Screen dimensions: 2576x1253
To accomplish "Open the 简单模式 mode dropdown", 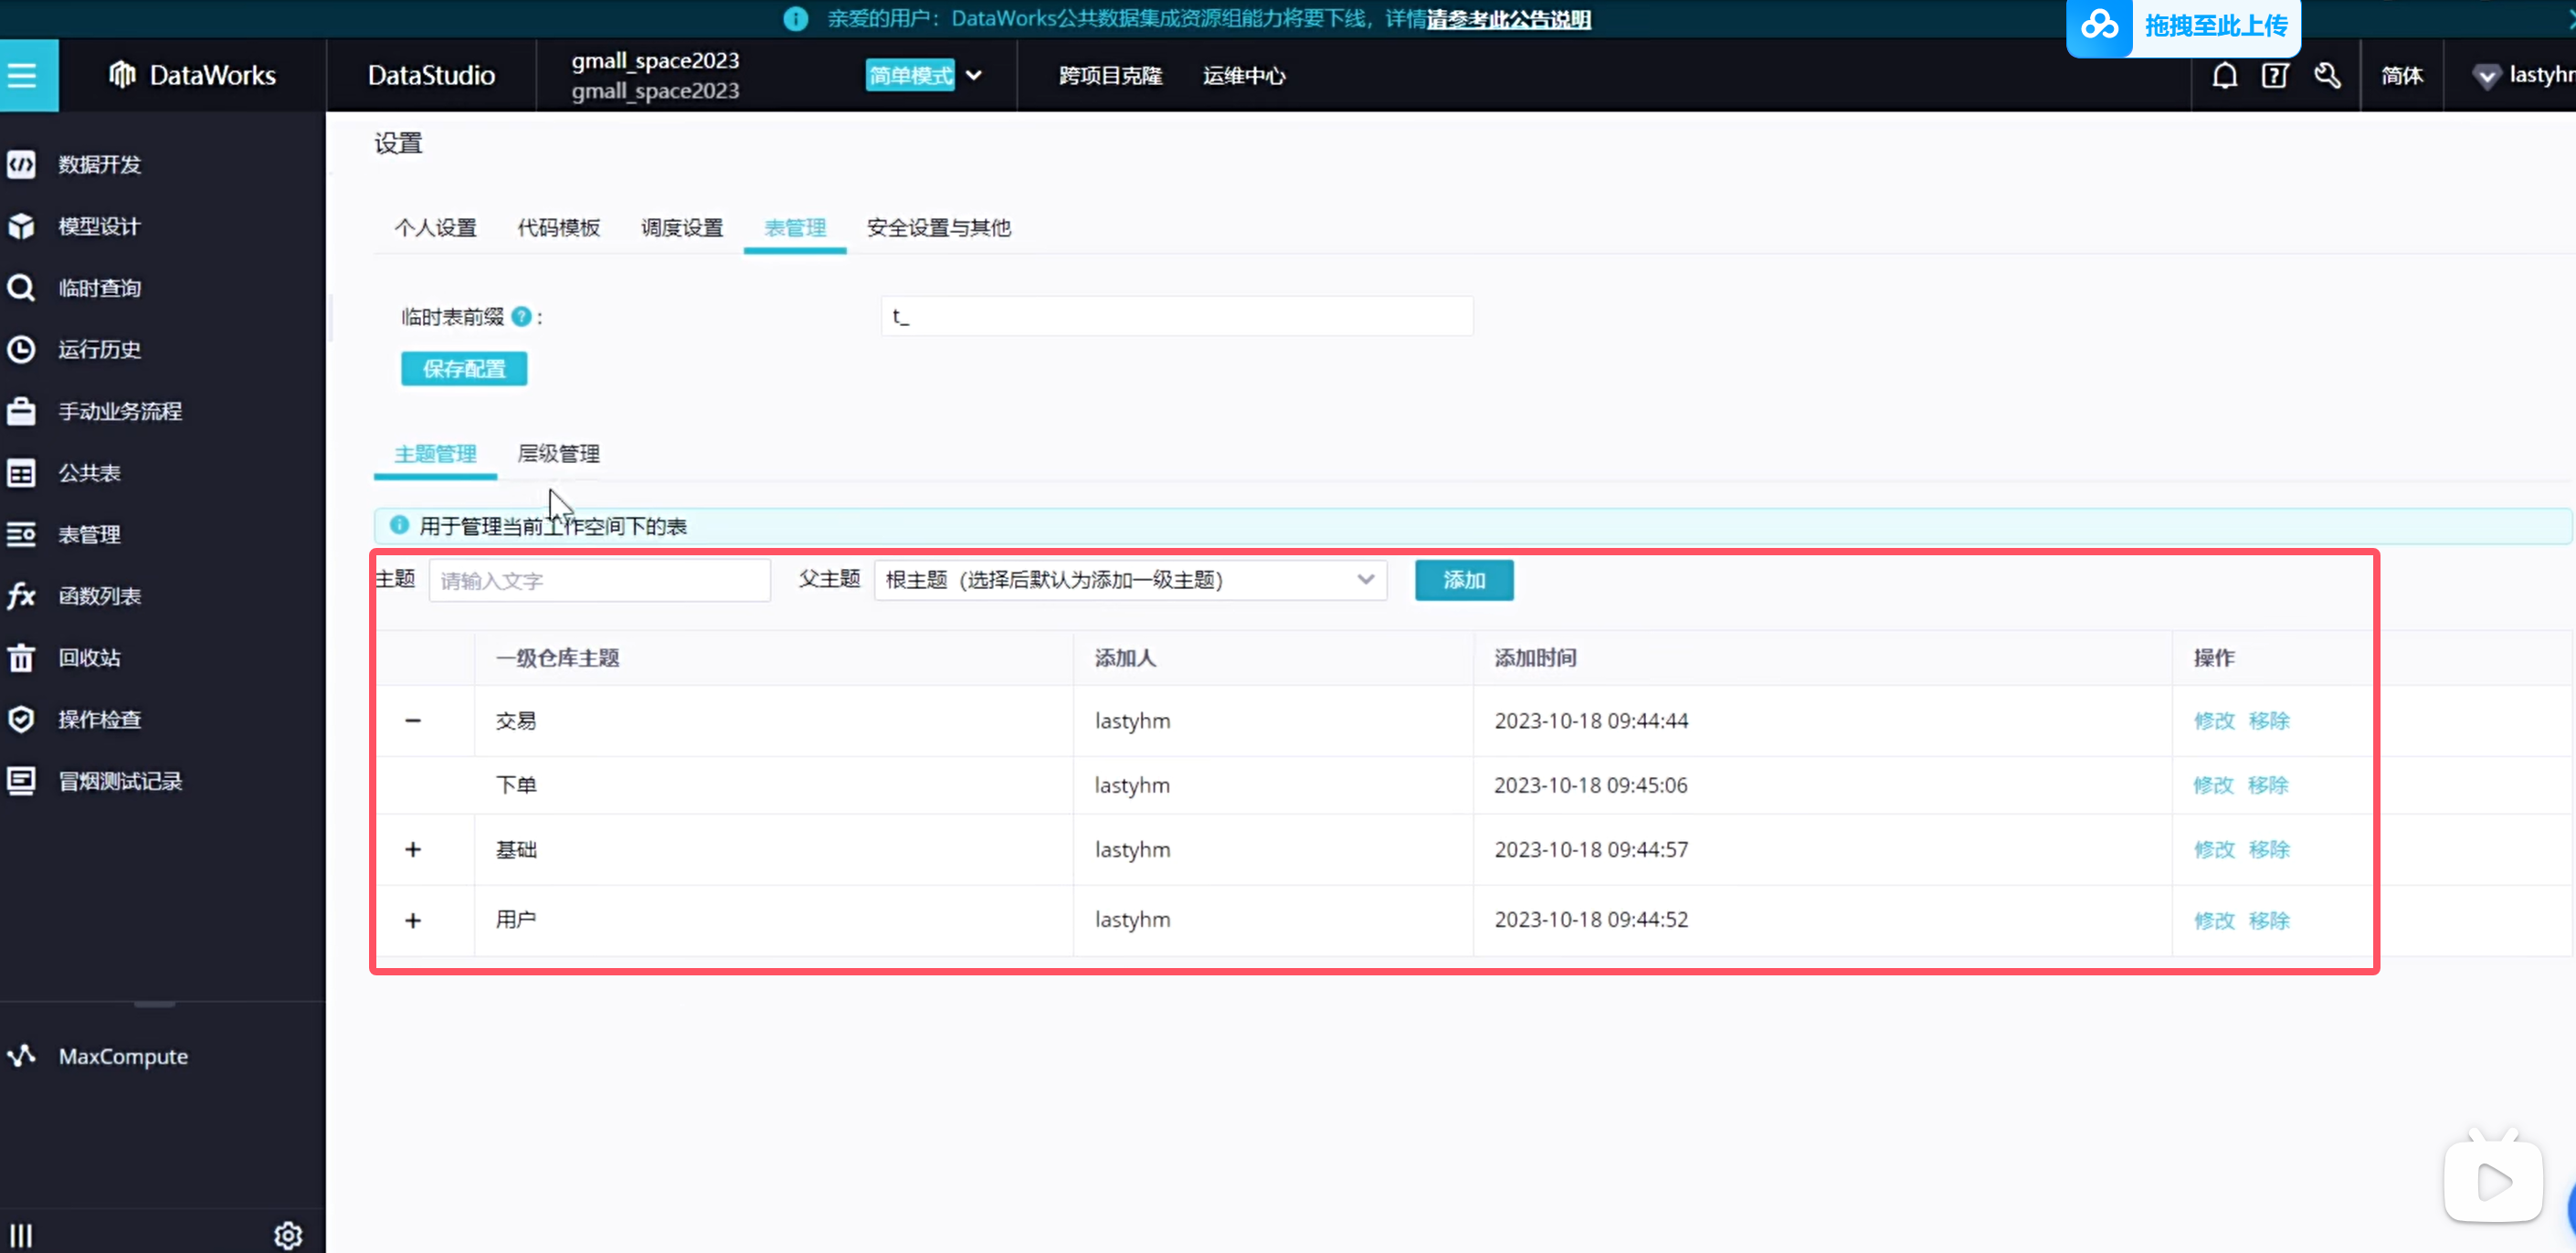I will tap(973, 75).
